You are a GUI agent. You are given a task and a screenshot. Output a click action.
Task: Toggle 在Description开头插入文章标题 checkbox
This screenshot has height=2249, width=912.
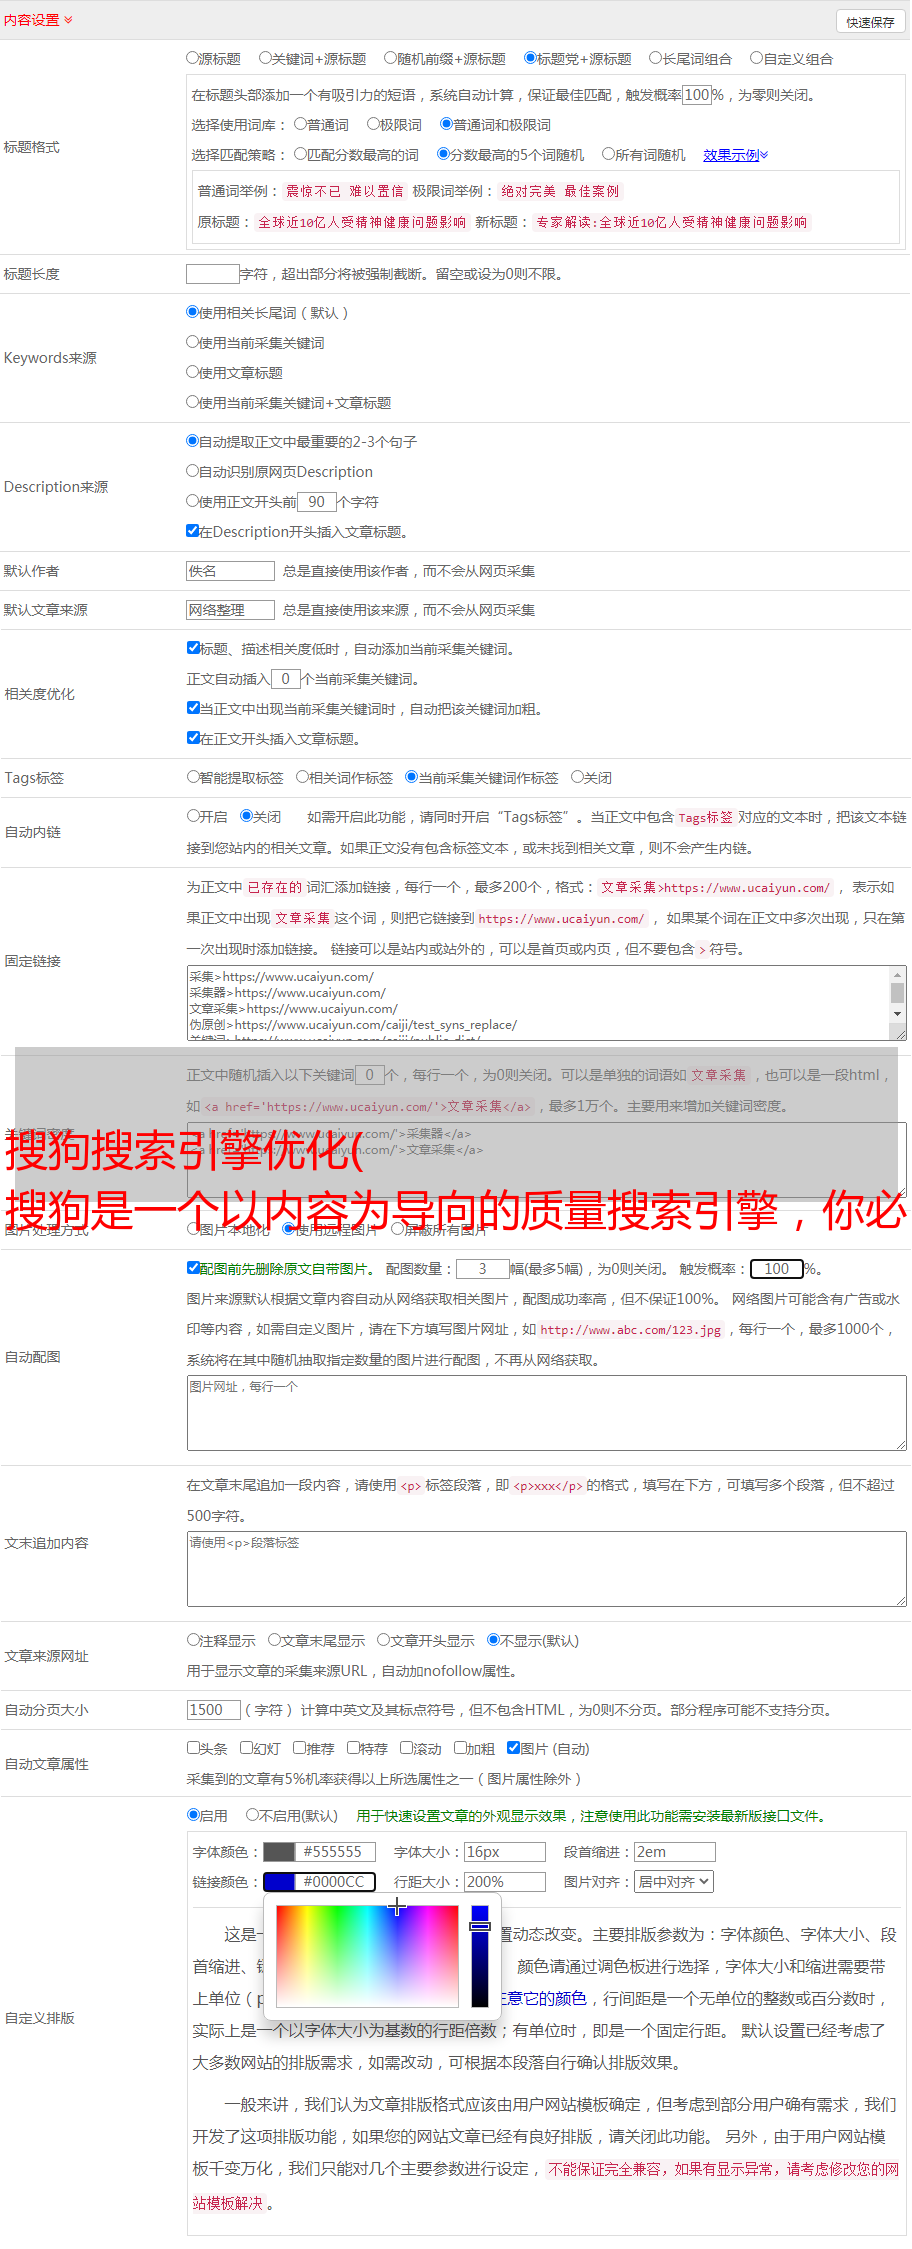coord(193,531)
